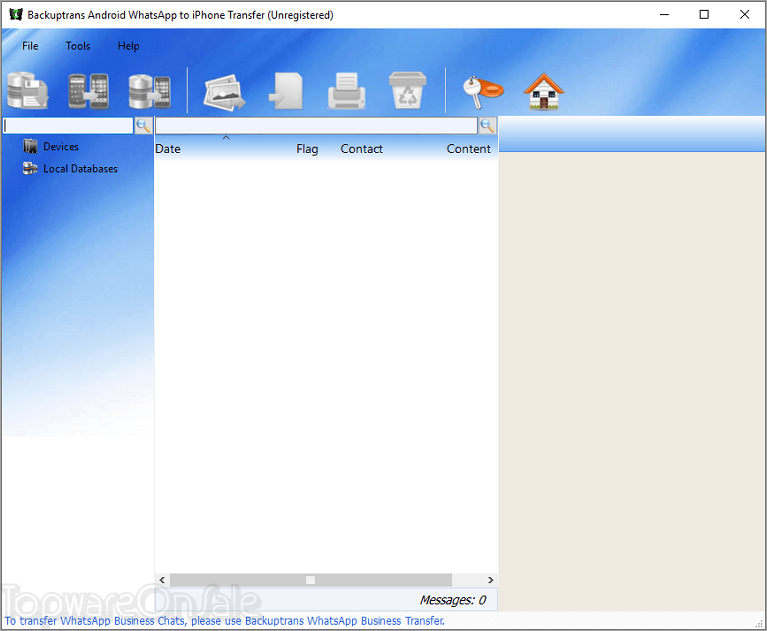Select the Devices tree item
The height and width of the screenshot is (631, 767).
coord(61,147)
